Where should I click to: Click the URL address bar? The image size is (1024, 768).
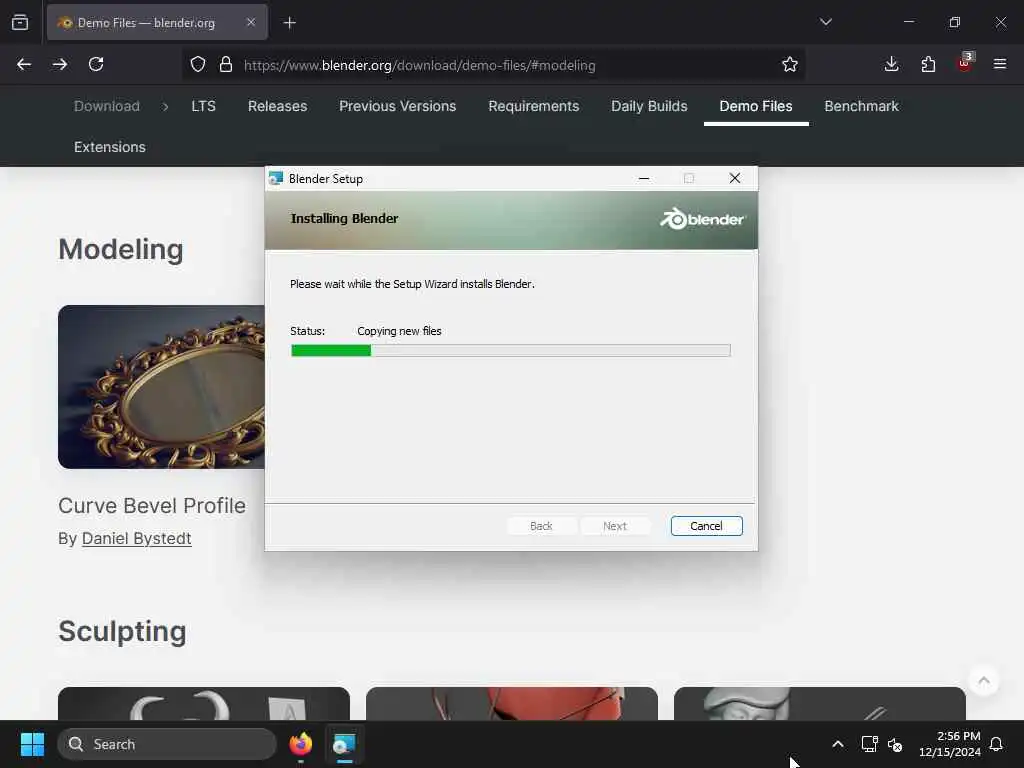tap(493, 65)
